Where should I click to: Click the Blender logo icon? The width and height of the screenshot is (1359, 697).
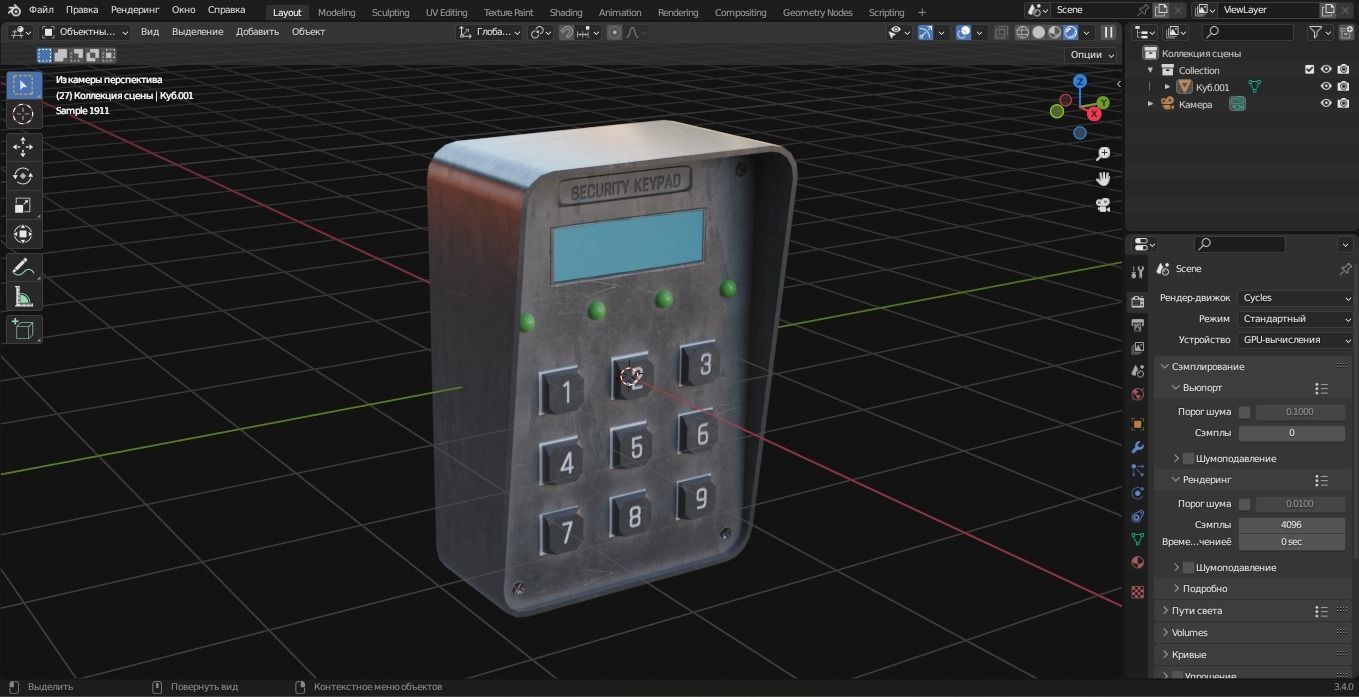pyautogui.click(x=14, y=10)
